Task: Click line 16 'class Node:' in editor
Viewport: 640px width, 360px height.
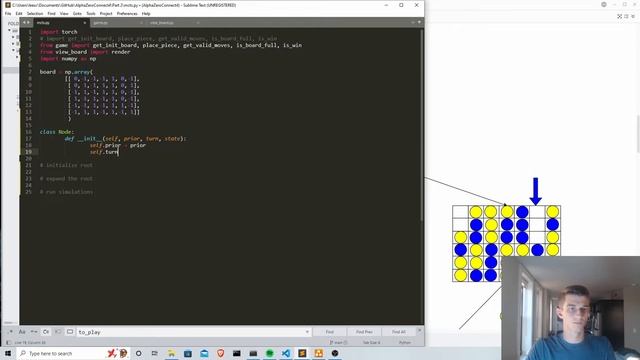Action: tap(57, 132)
